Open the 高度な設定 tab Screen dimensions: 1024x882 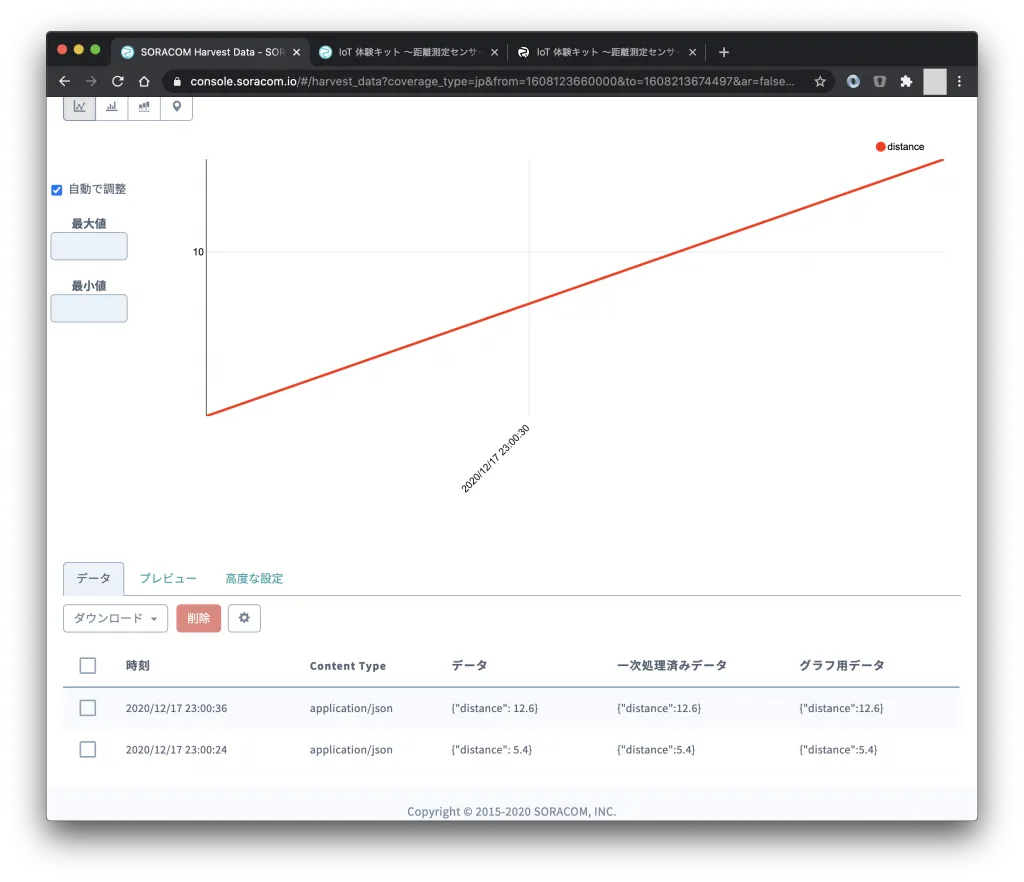tap(254, 578)
